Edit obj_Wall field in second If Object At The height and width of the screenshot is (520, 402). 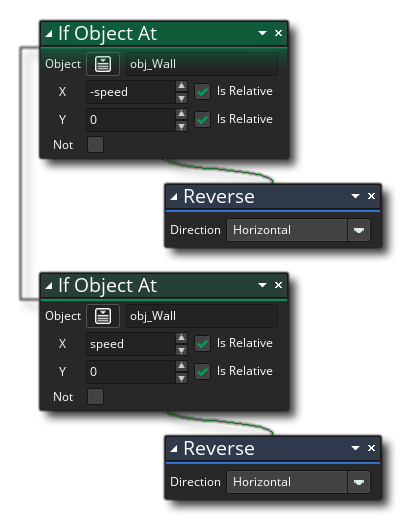tap(202, 316)
